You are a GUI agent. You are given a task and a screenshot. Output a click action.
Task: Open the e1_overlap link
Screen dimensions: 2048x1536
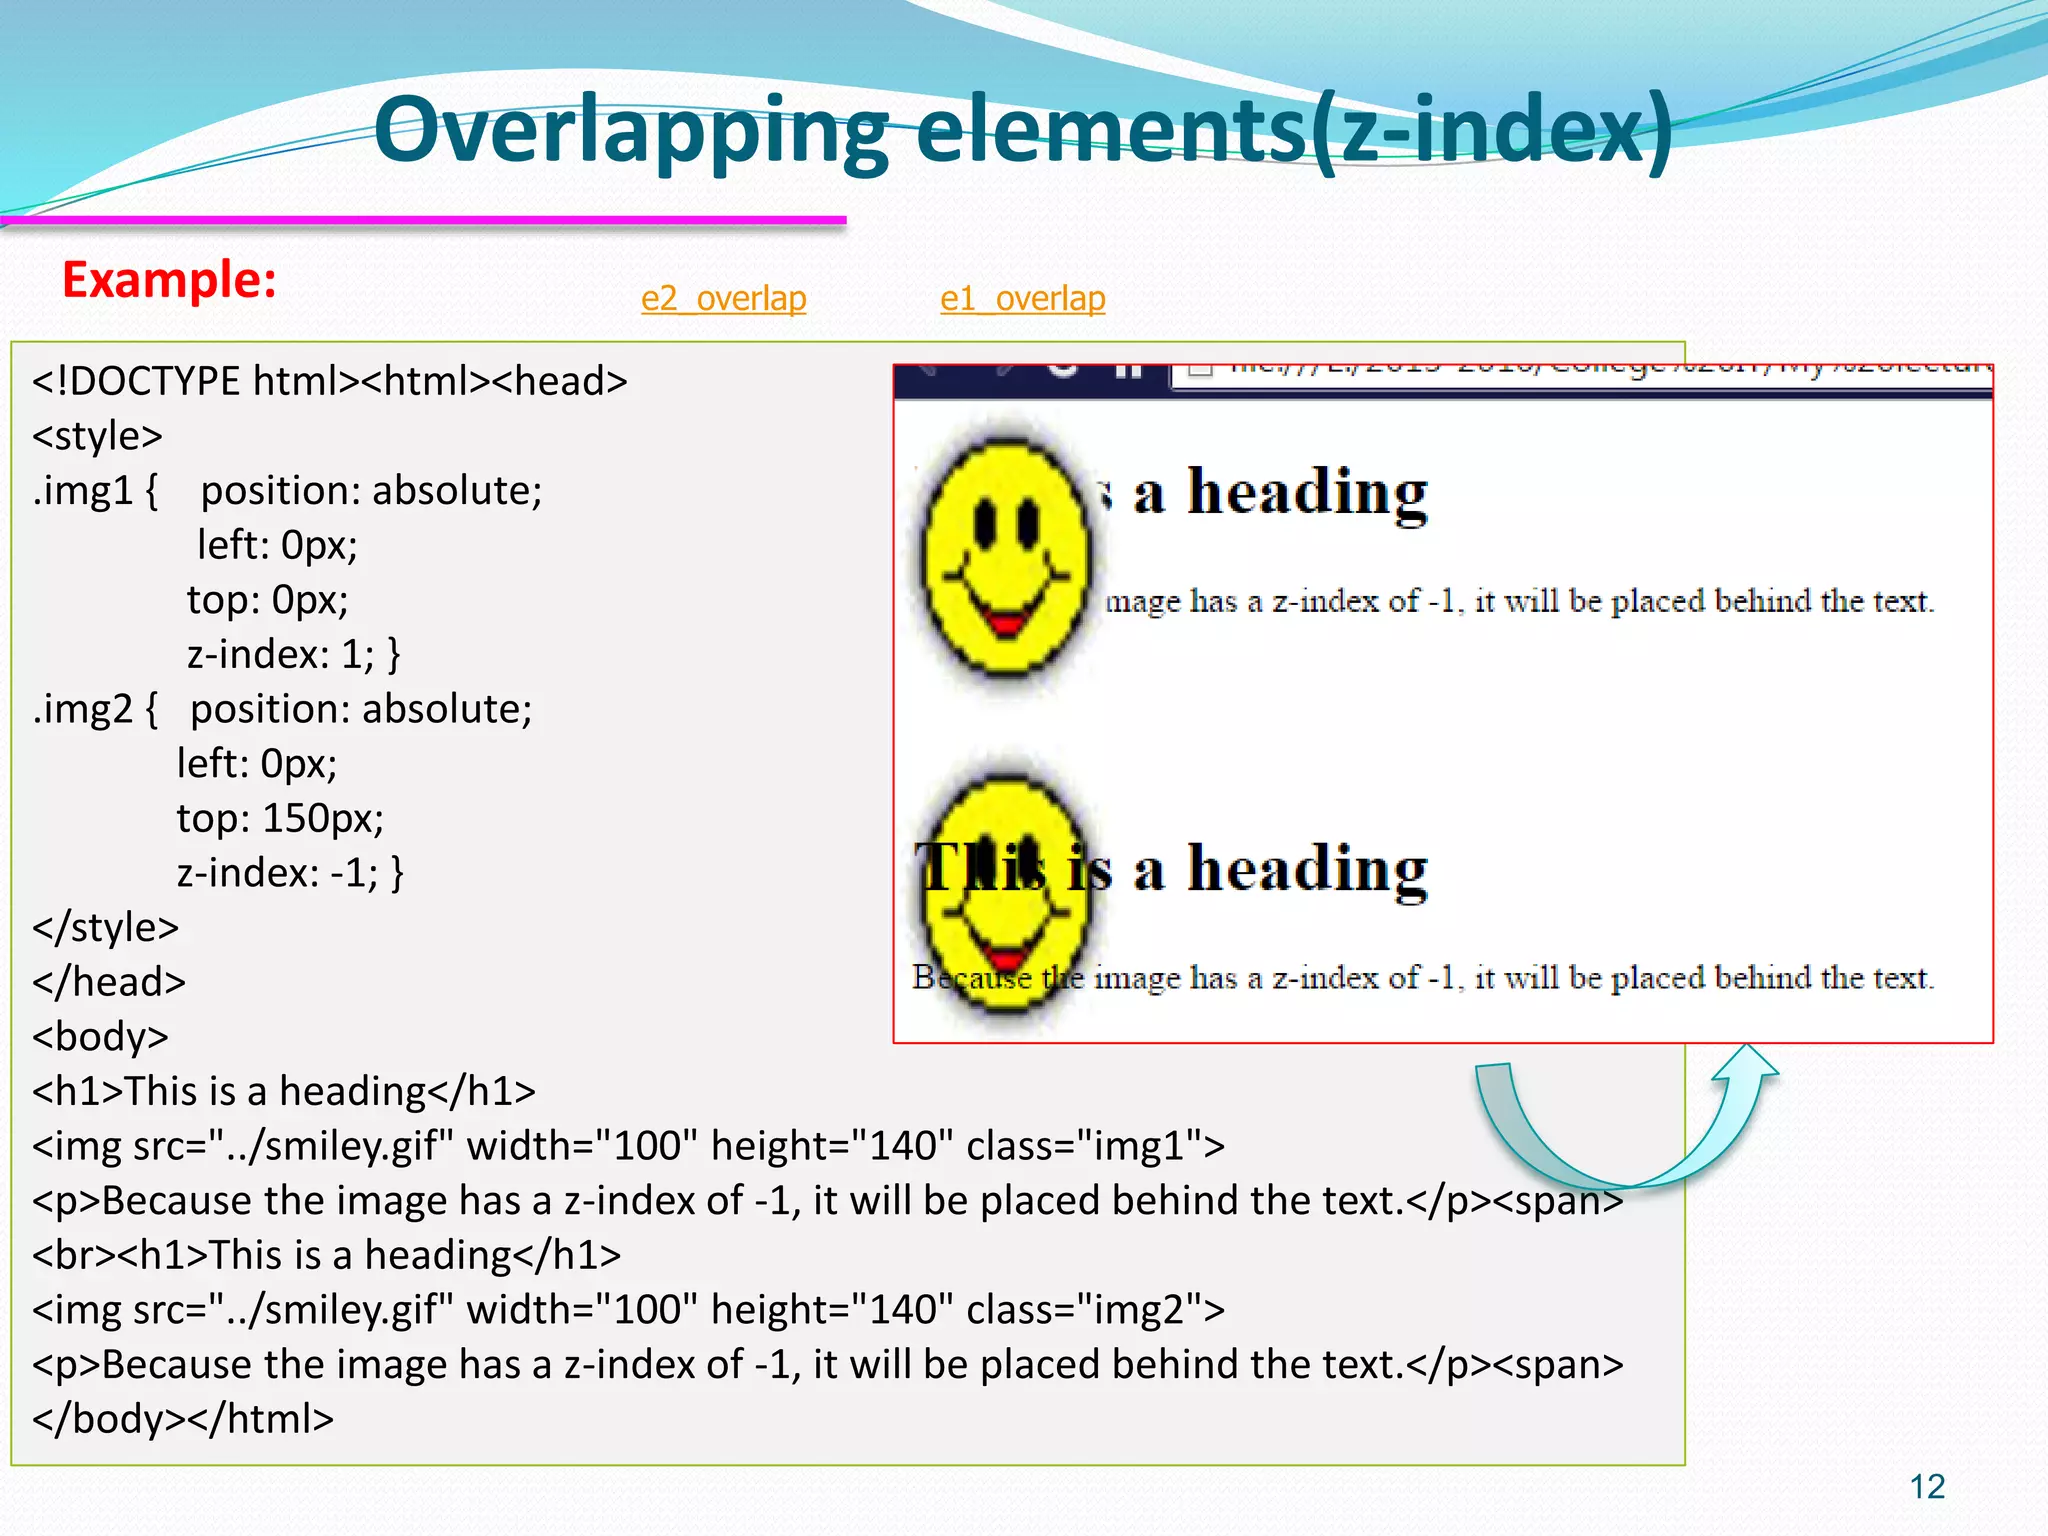pyautogui.click(x=1022, y=298)
